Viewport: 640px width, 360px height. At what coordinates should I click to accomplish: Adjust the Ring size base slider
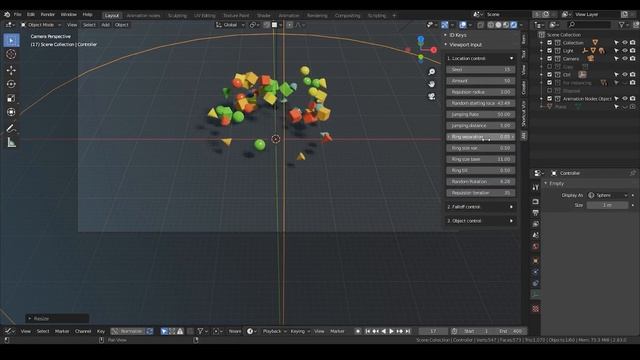pyautogui.click(x=480, y=159)
